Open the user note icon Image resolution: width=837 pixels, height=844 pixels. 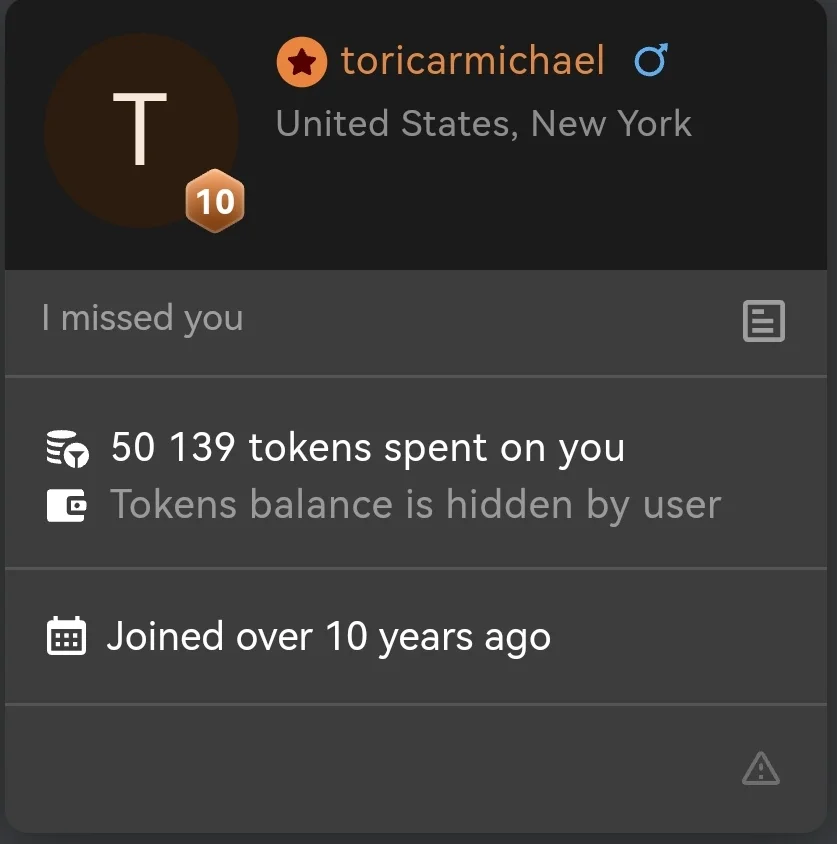(x=763, y=322)
